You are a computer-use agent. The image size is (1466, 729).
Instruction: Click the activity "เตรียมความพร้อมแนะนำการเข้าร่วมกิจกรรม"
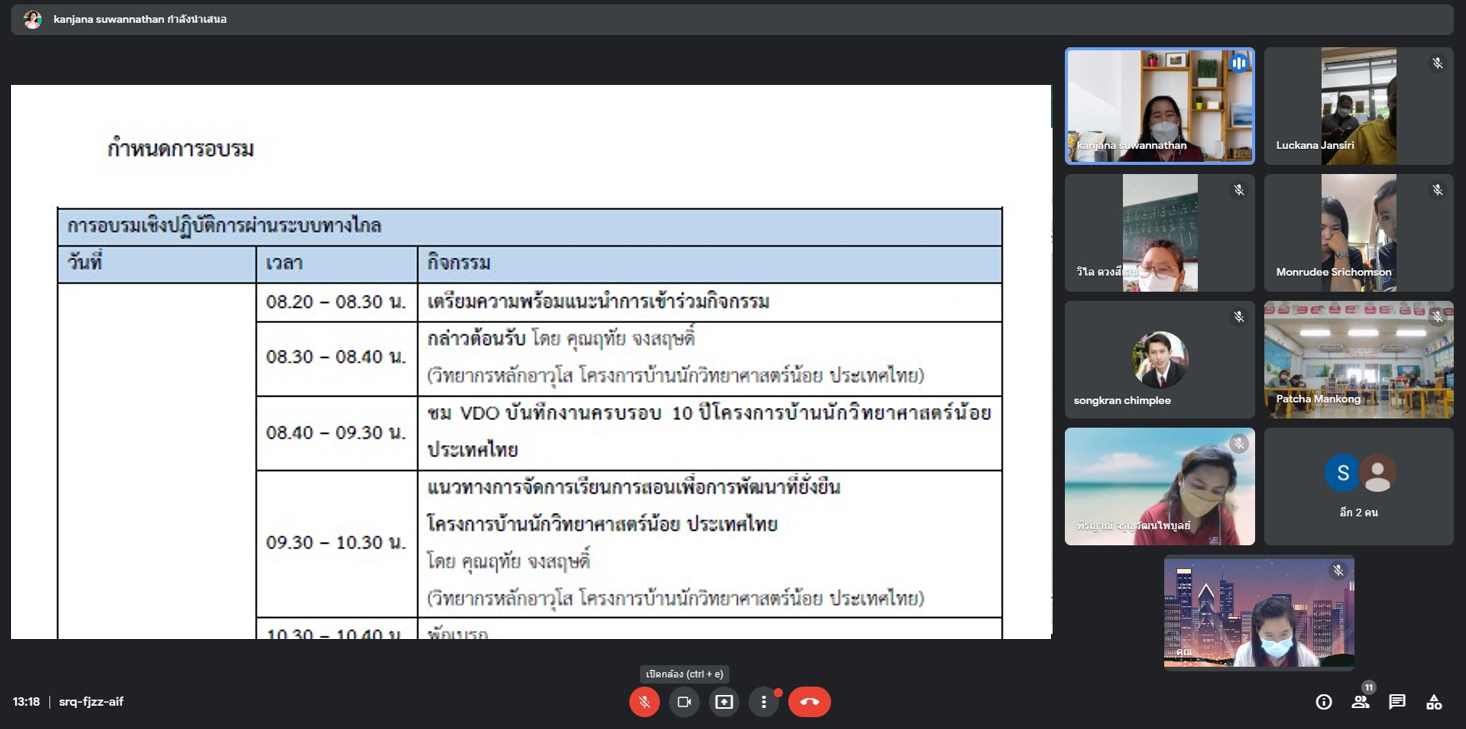(598, 302)
